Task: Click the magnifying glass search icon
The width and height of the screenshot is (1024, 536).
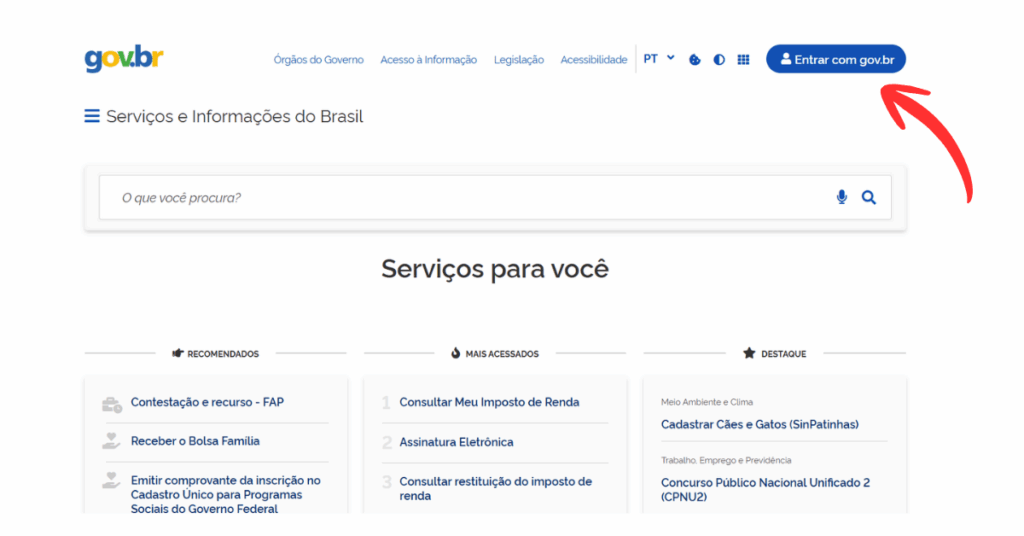Action: pos(868,198)
